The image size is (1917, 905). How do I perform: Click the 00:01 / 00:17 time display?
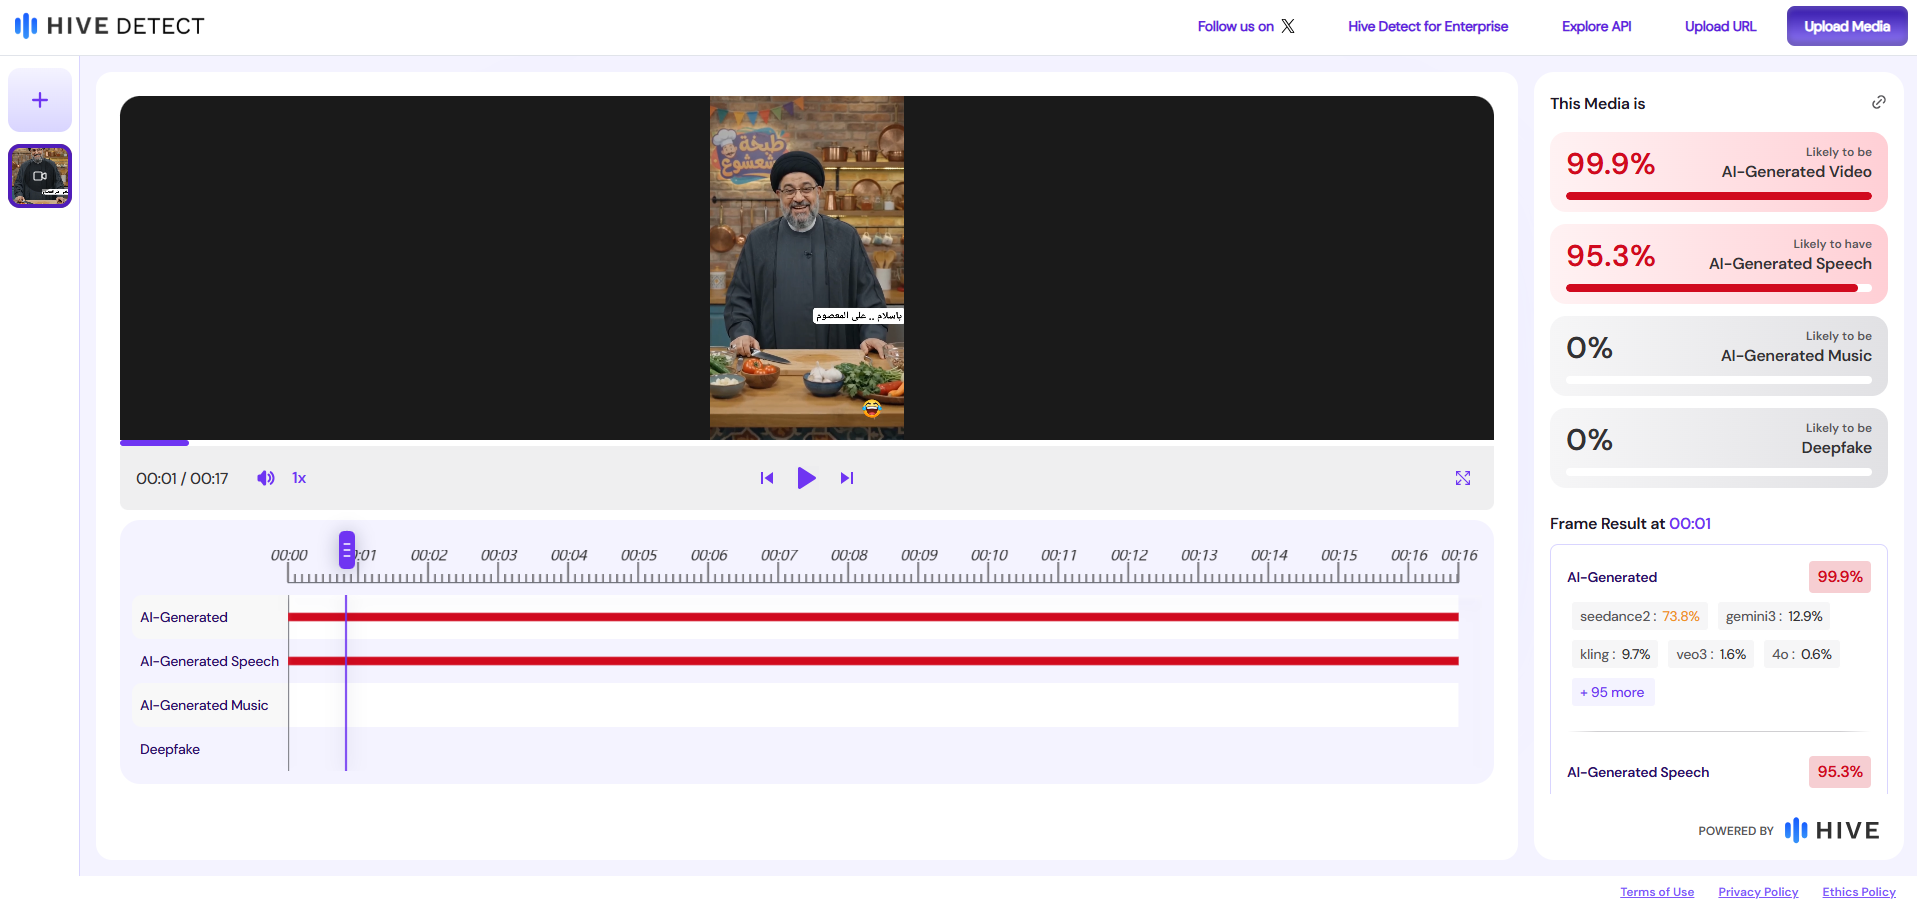coord(182,478)
